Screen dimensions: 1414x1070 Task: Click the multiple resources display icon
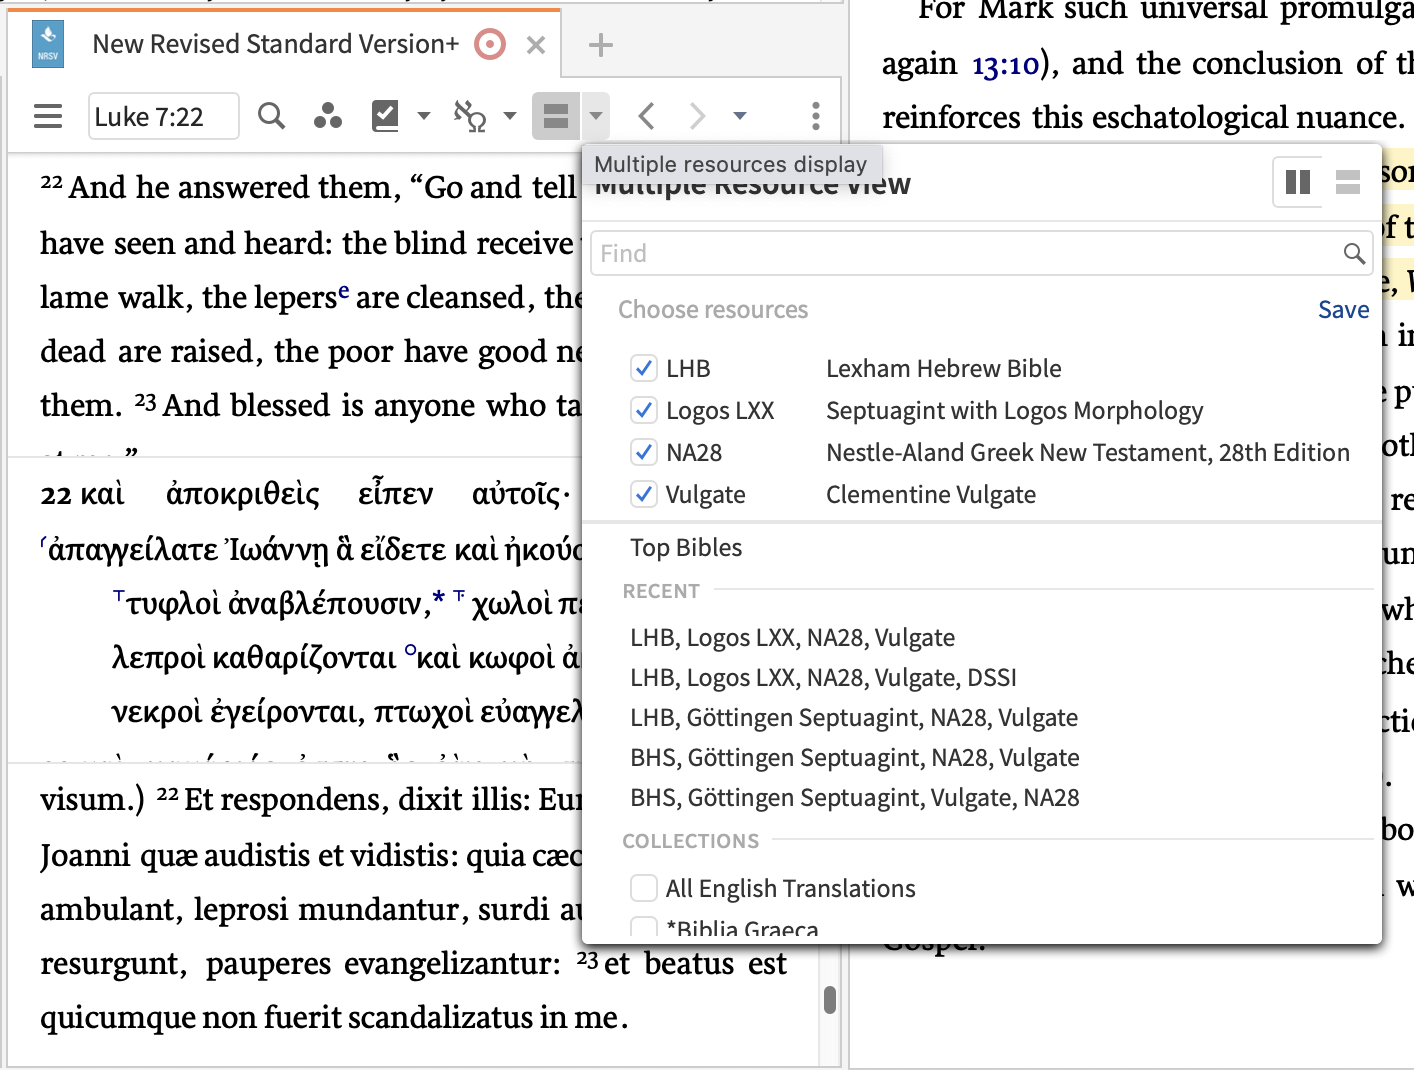(556, 115)
